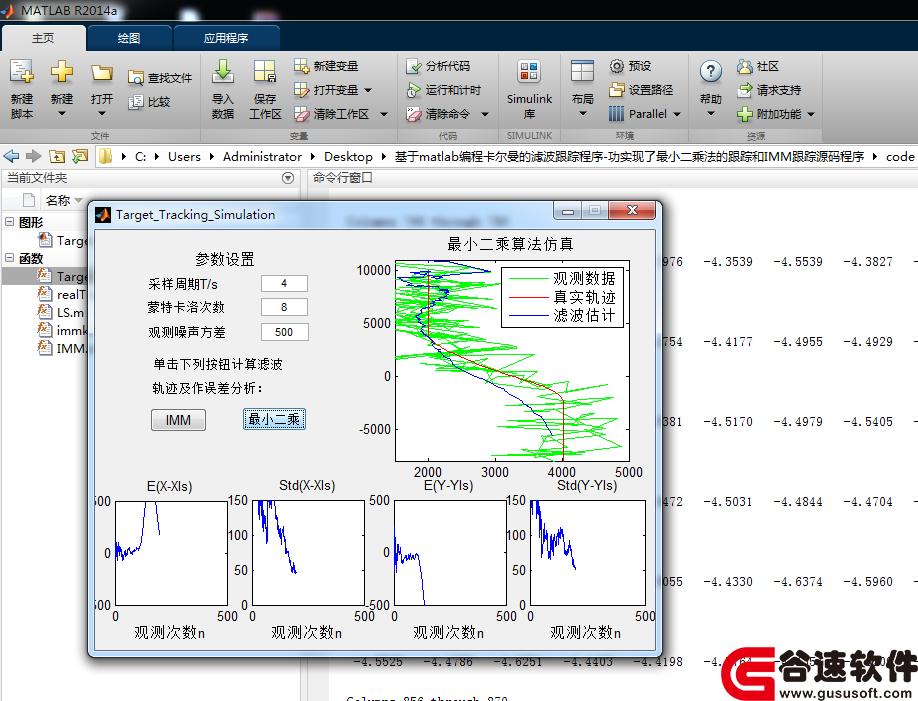The width and height of the screenshot is (918, 701).
Task: Click the Community (社区) icon
Action: click(x=745, y=66)
